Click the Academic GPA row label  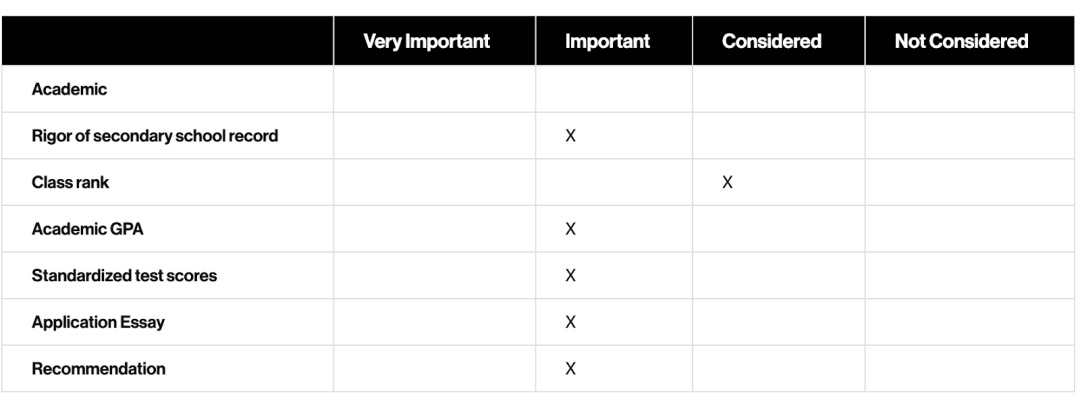point(87,229)
